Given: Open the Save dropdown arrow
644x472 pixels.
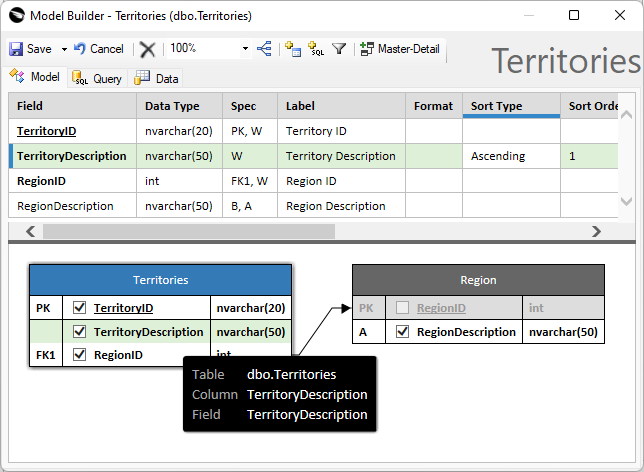Looking at the screenshot, I should click(x=64, y=49).
